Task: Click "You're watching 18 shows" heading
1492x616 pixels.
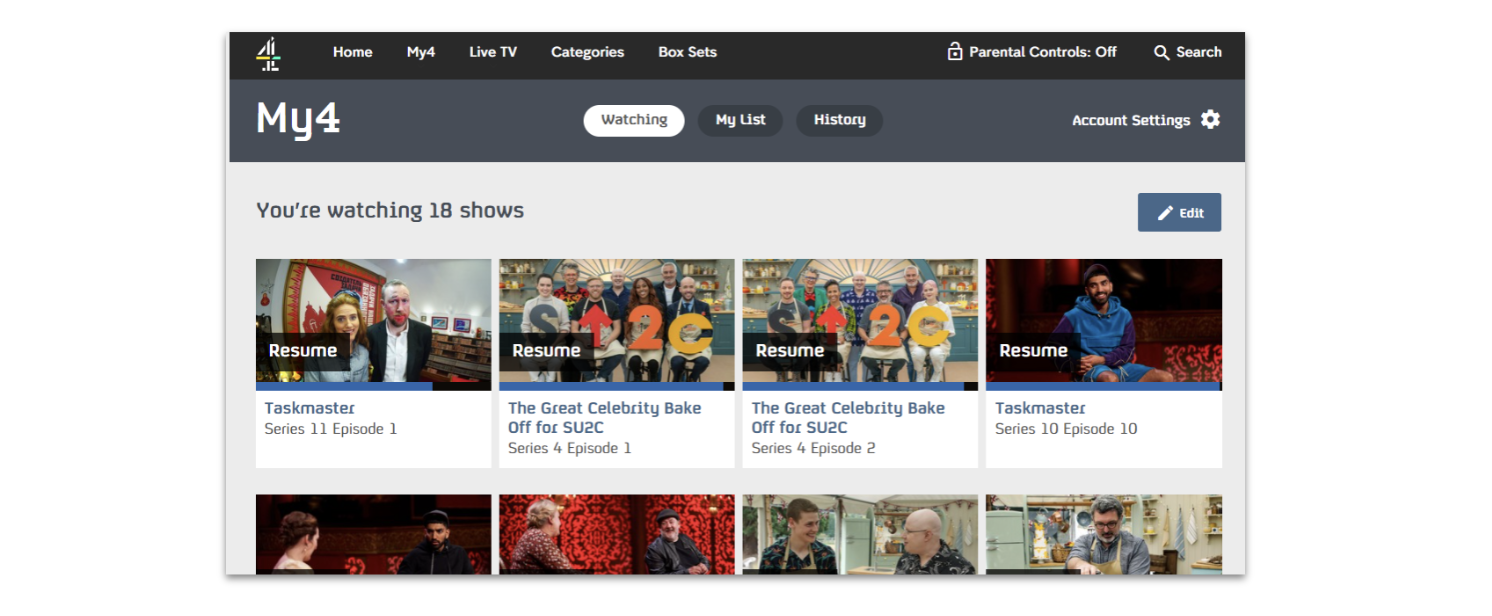Action: point(390,210)
